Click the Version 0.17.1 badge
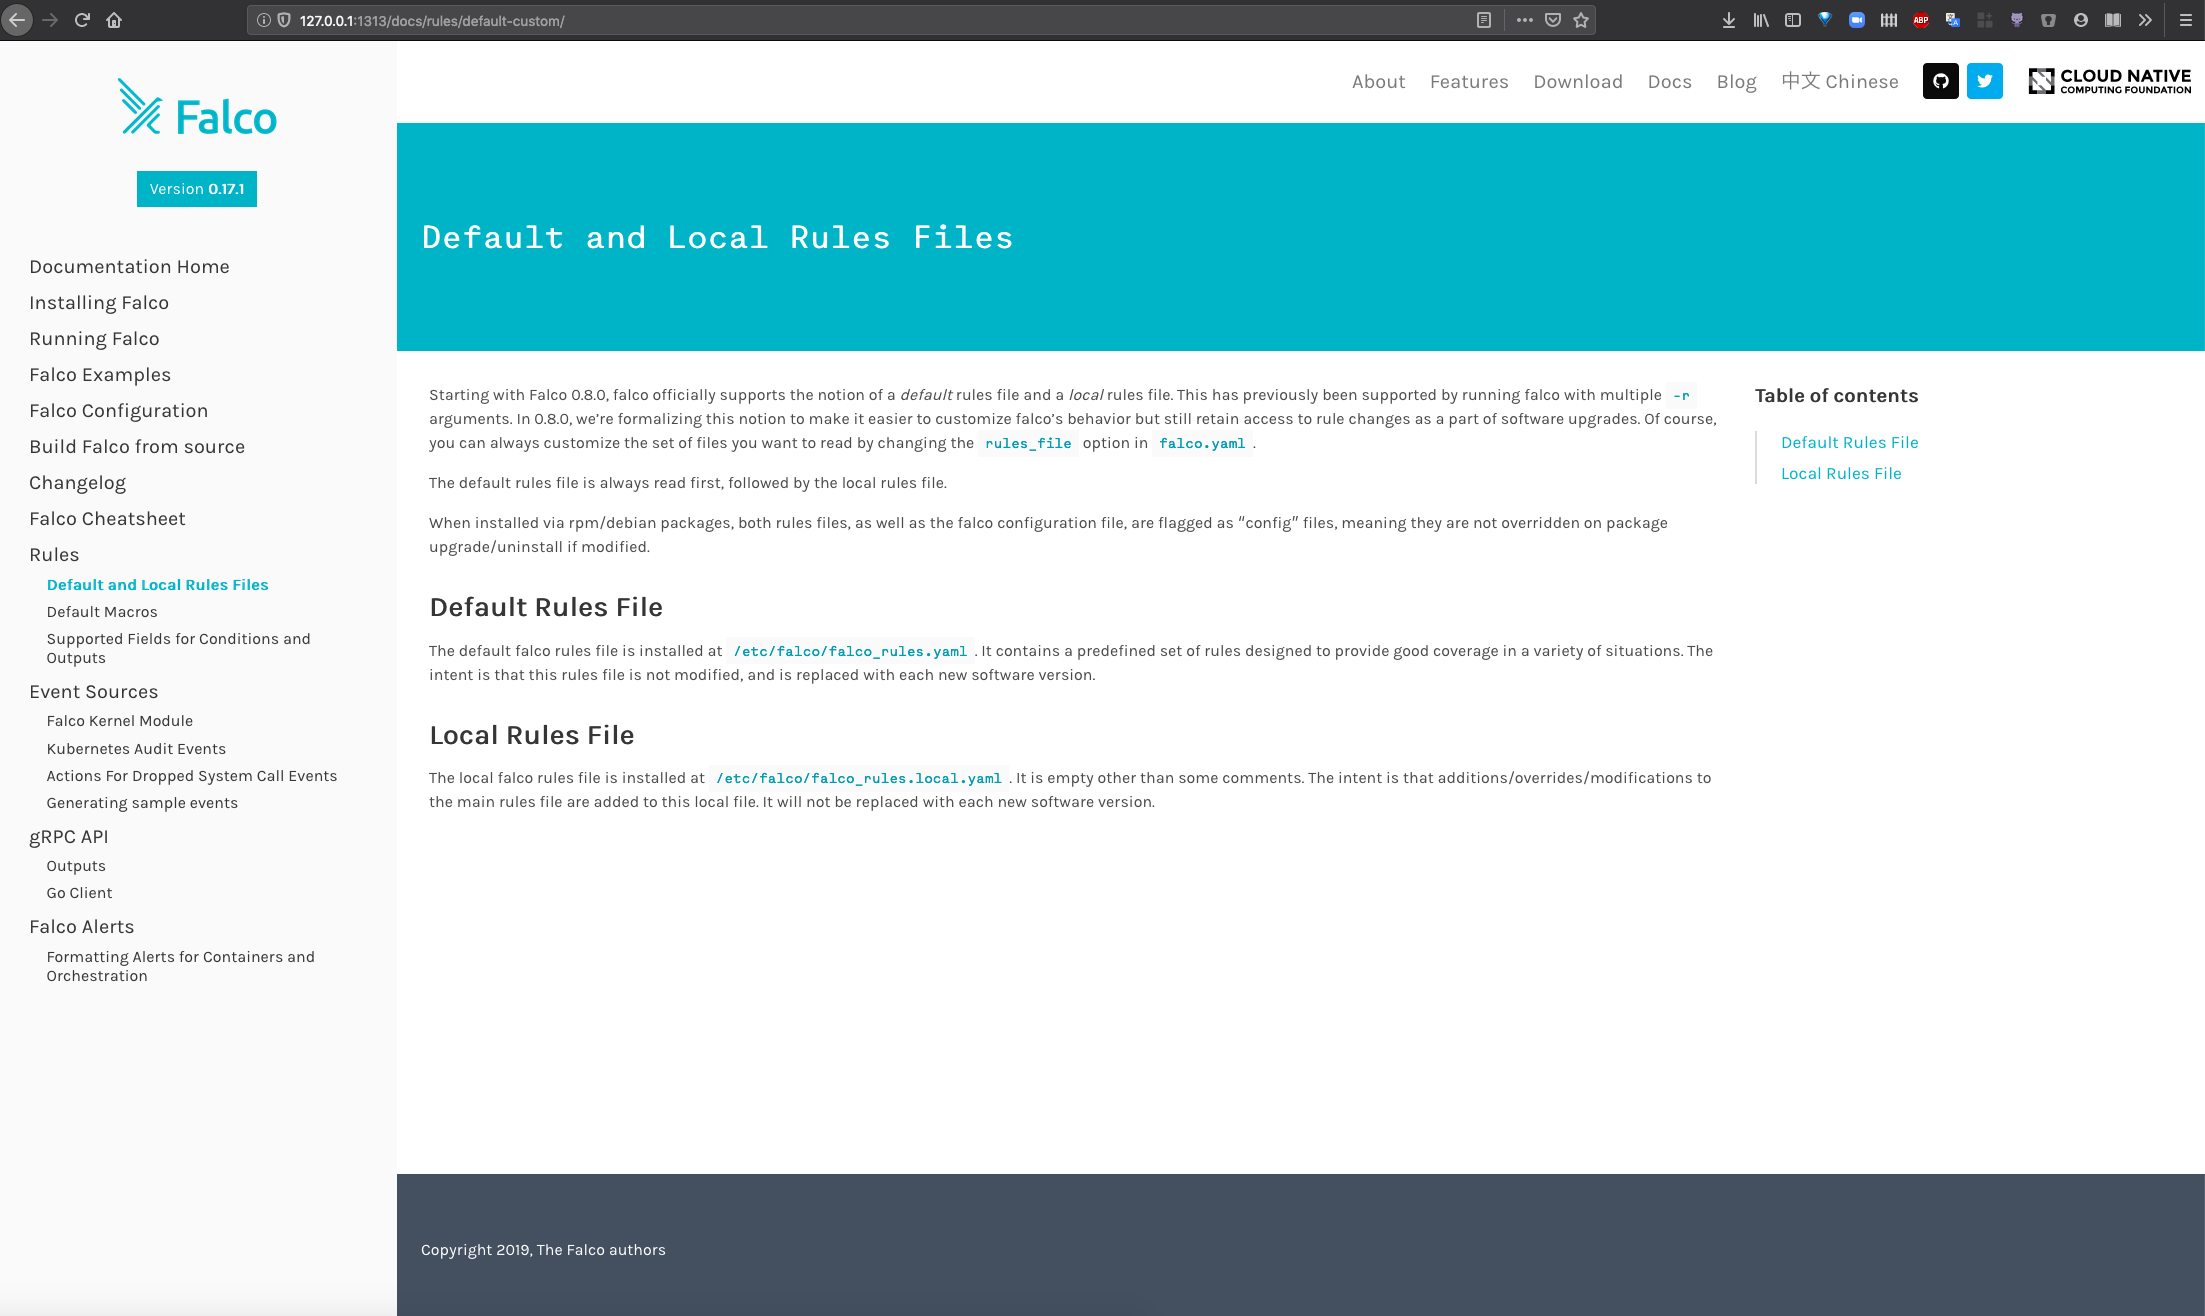Screen dimensions: 2205x1316 tap(196, 188)
